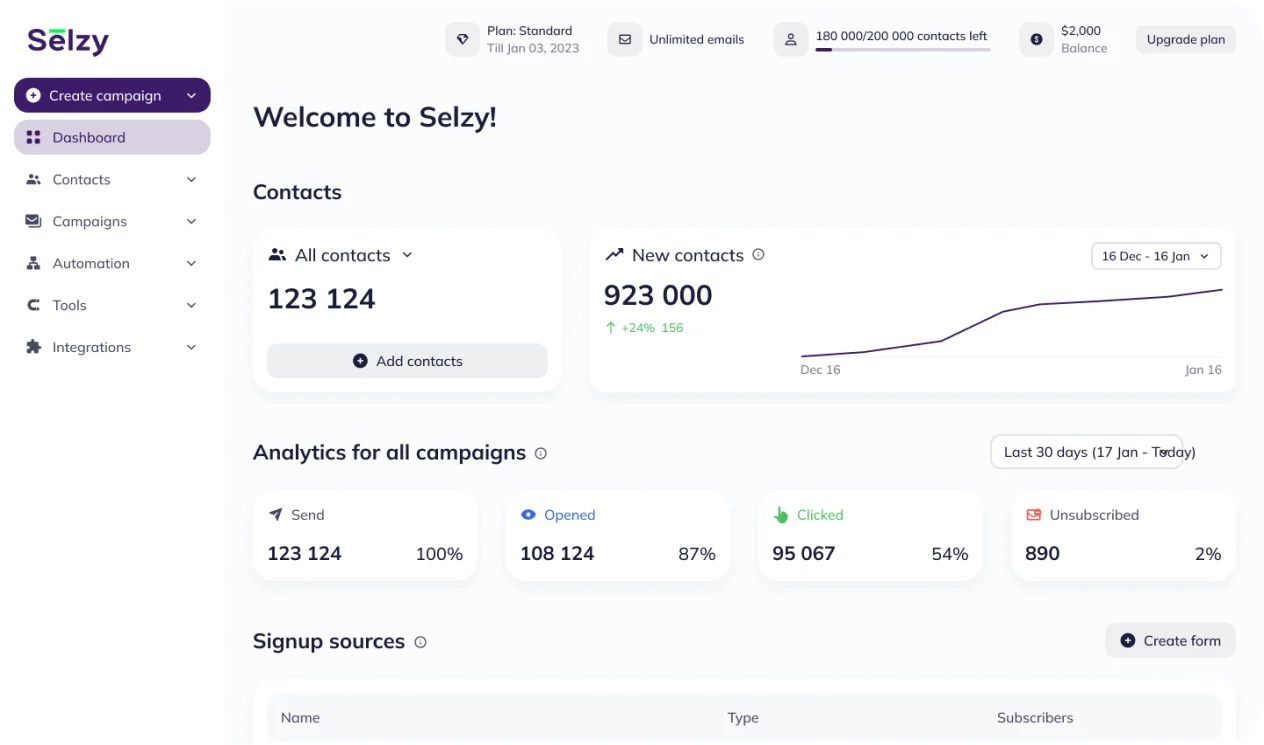Click the info icon beside Signup sources
Screen dimensions: 1264x745
click(420, 642)
